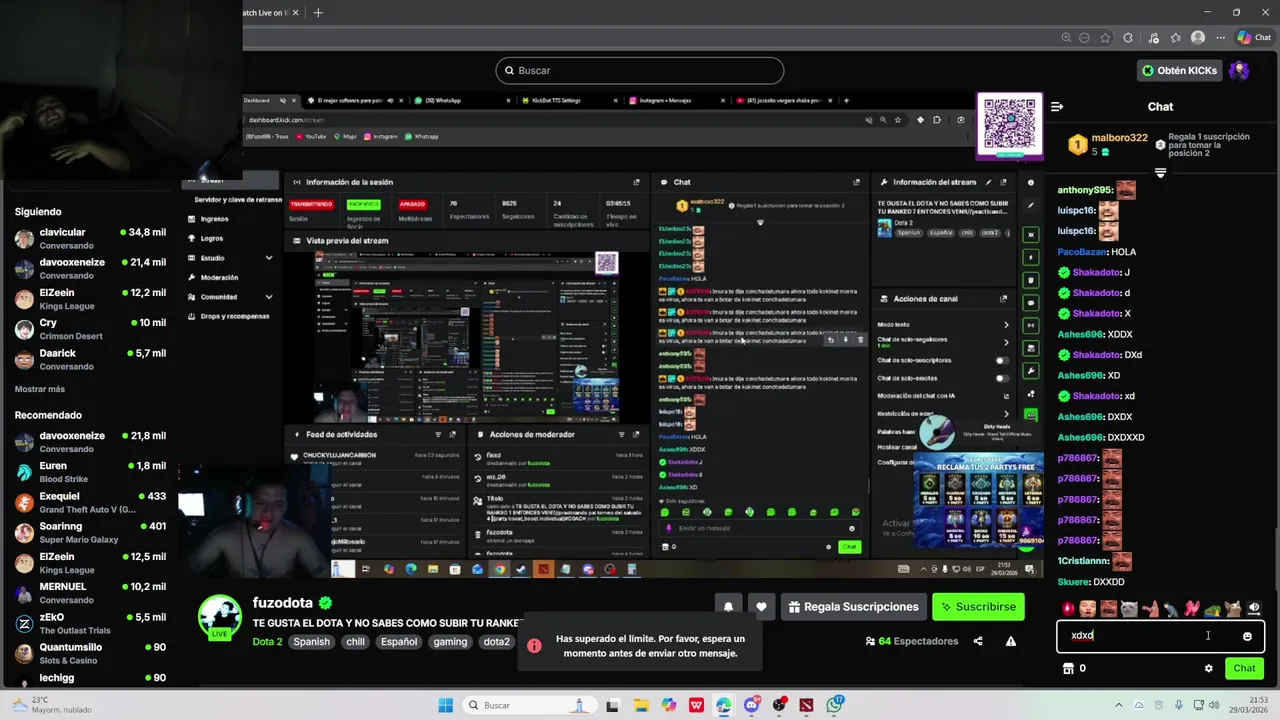Report the stream via warning triangle icon

(1011, 641)
